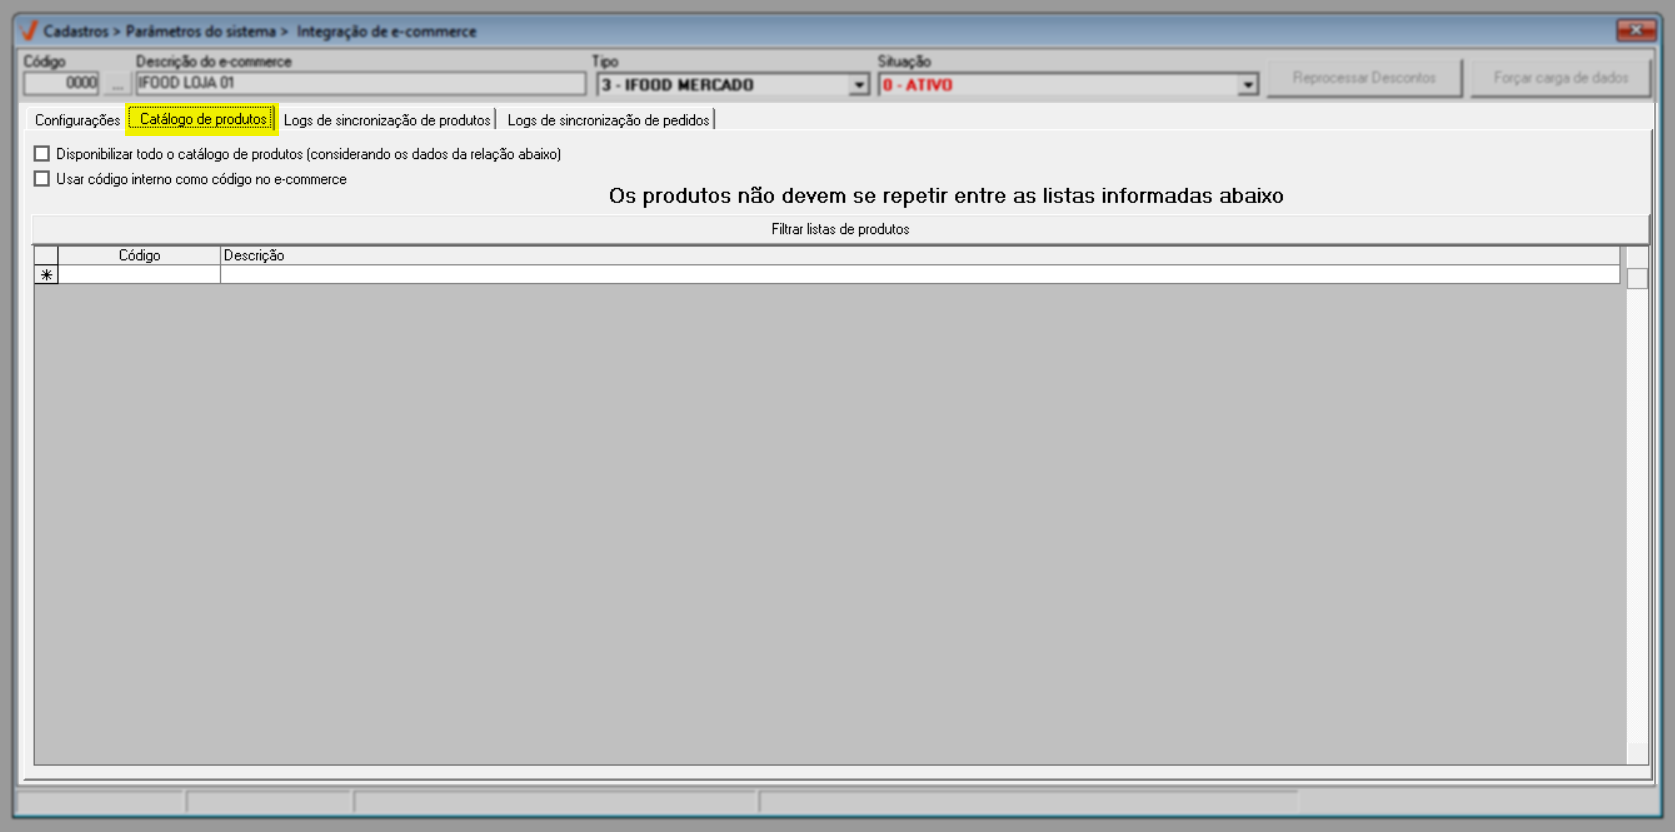The image size is (1675, 832).
Task: Click the empty Código cell in new row
Action: [139, 275]
